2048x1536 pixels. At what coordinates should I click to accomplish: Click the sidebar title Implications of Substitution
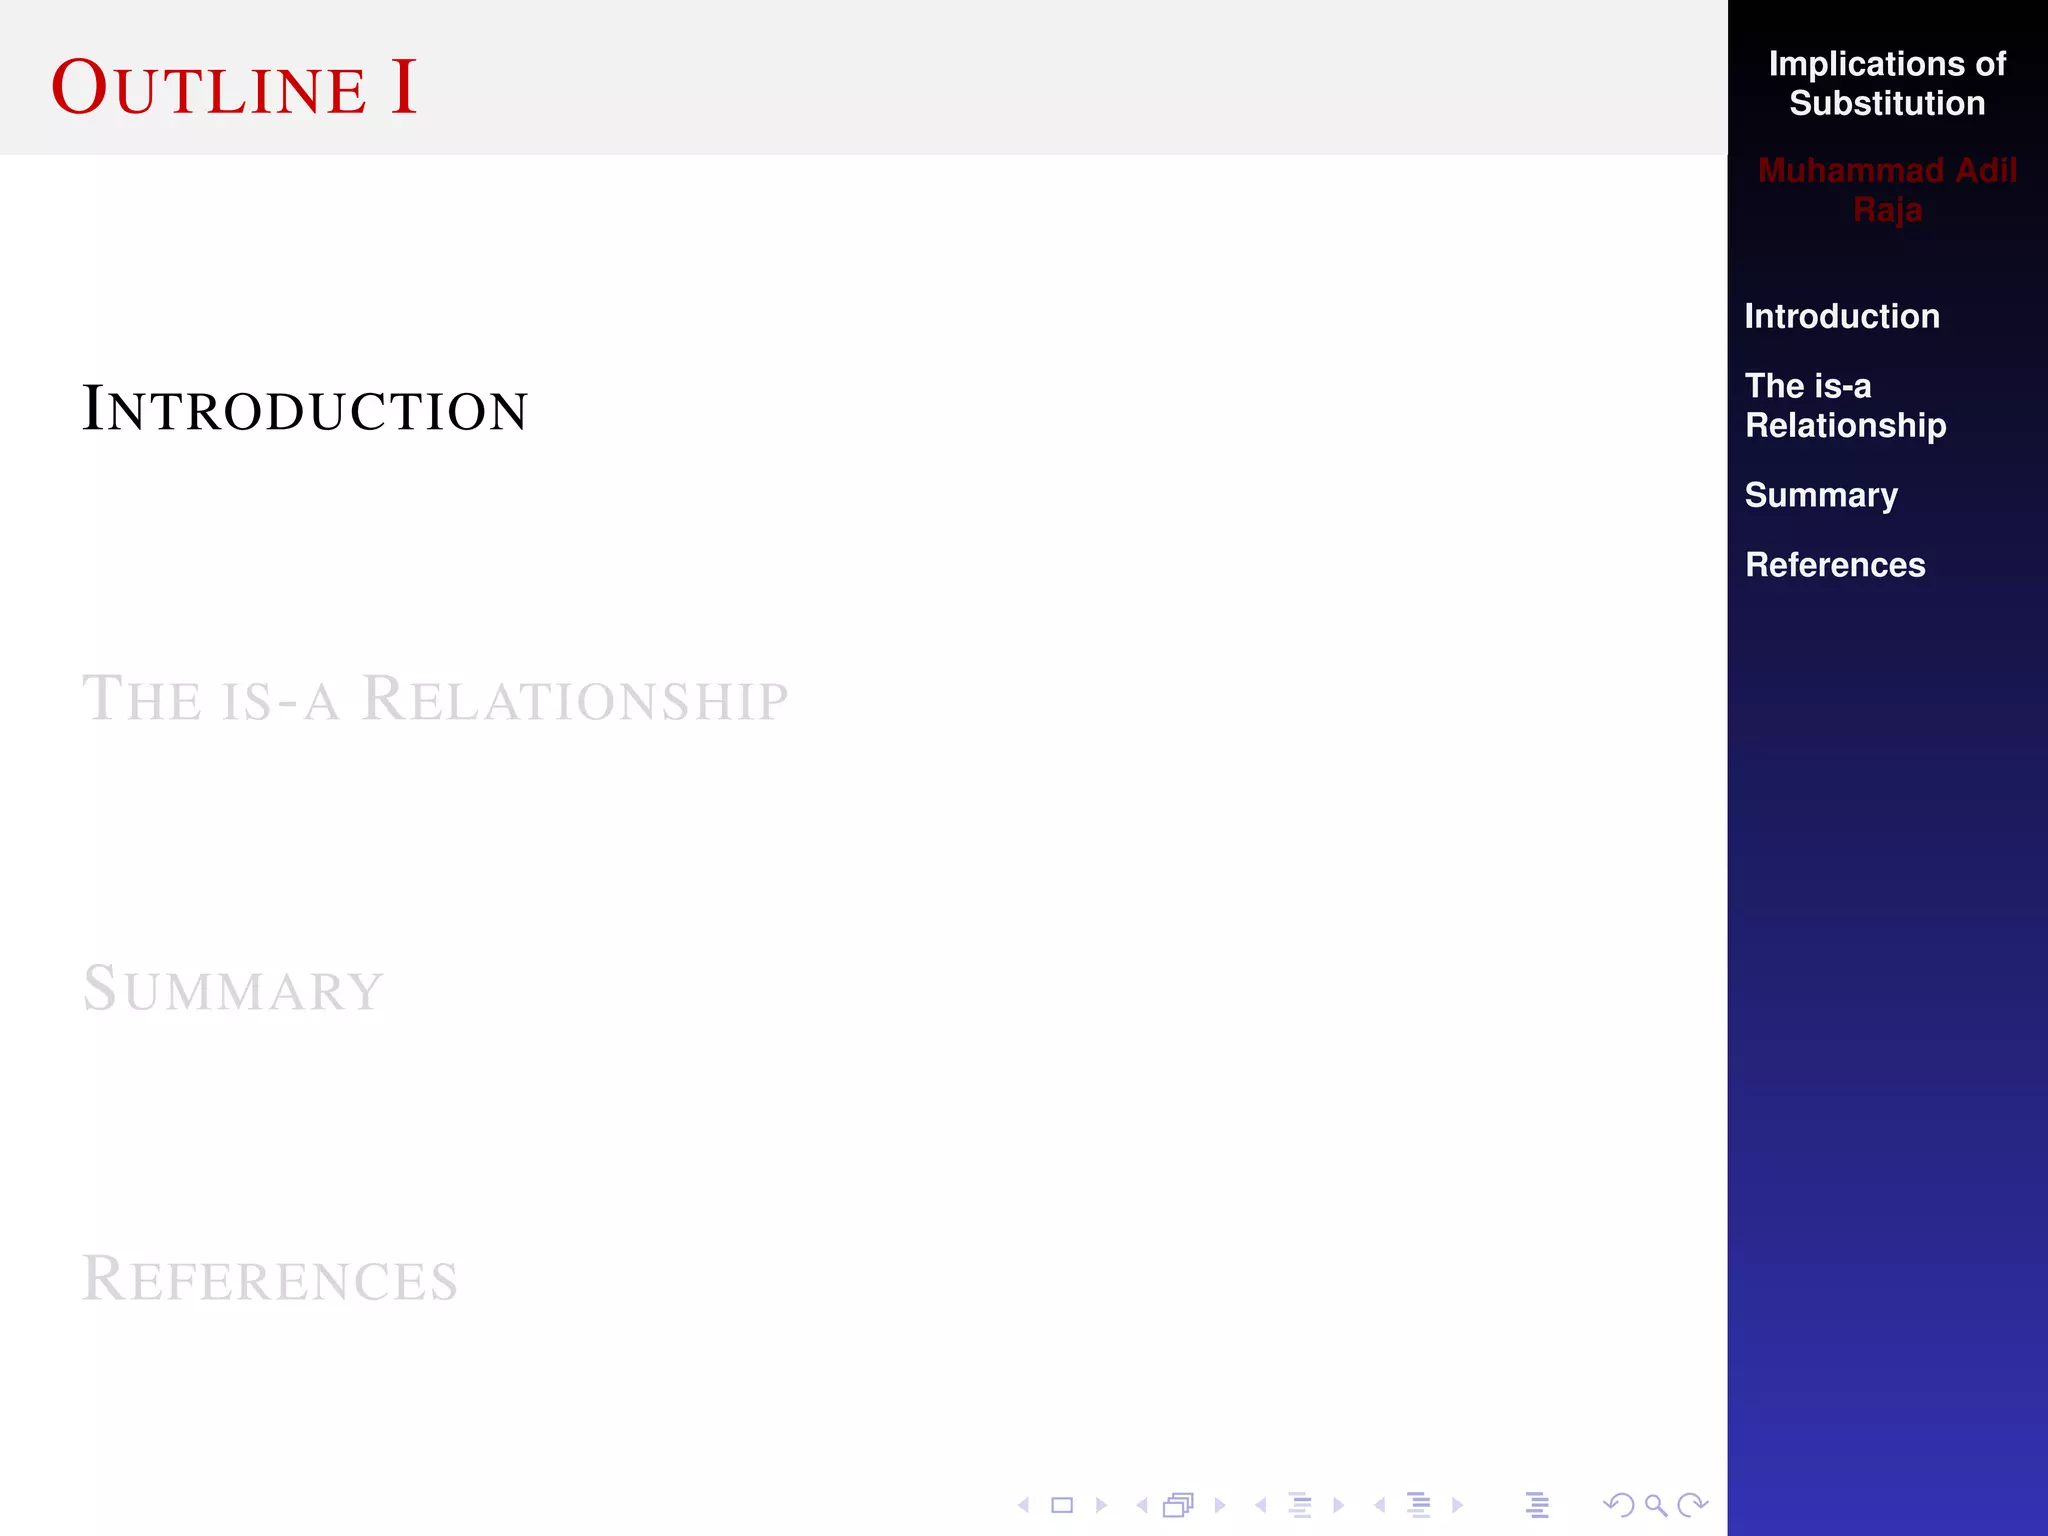1887,83
